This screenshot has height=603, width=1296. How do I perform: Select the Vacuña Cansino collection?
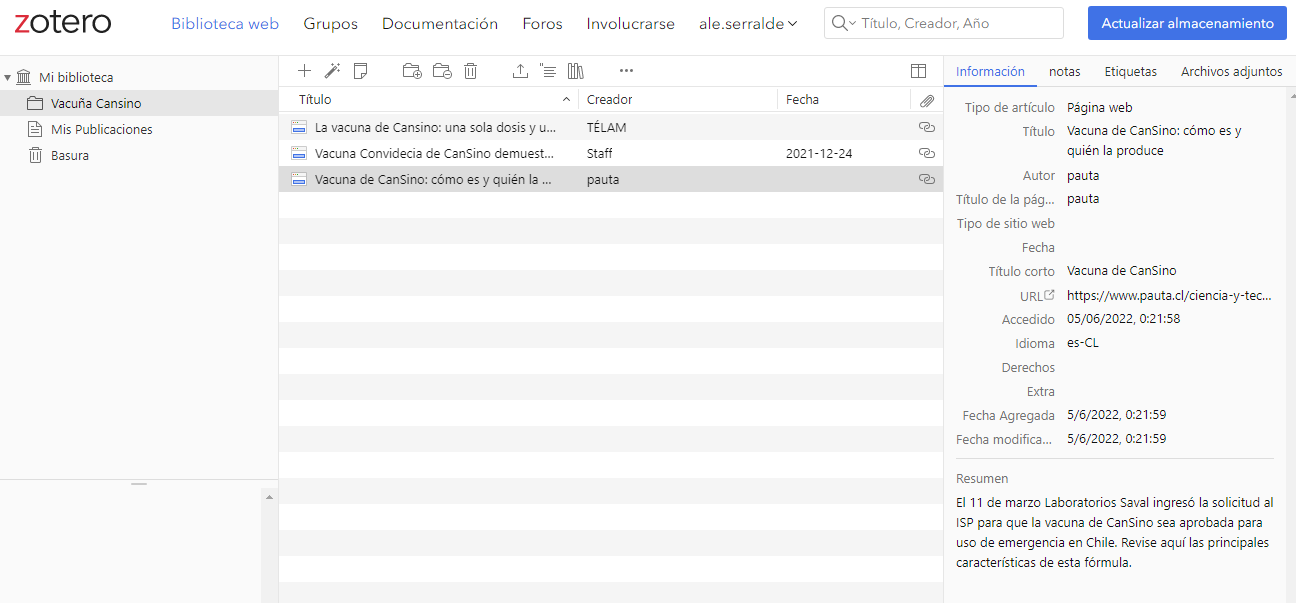click(139, 103)
